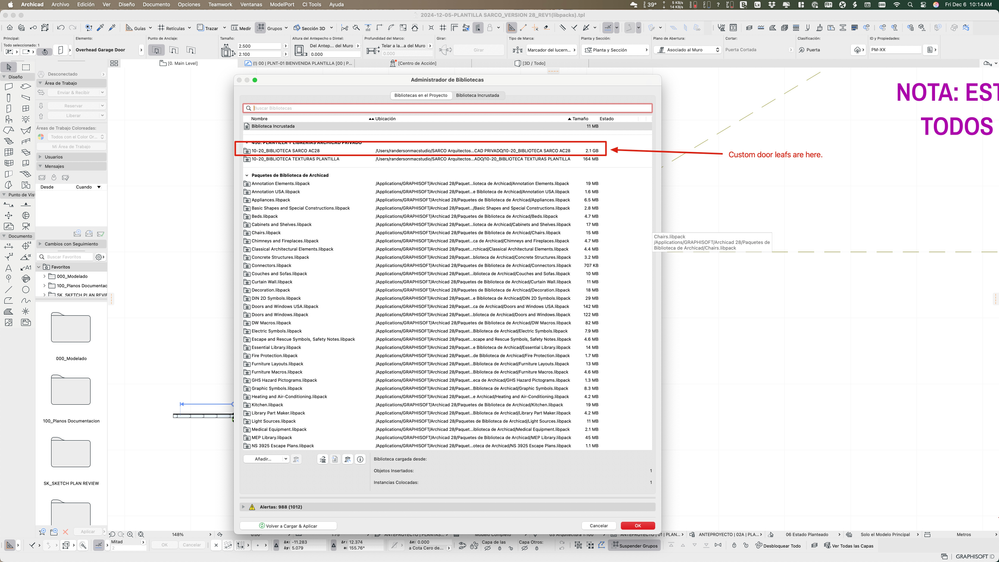This screenshot has width=999, height=562.
Task: Collapse the Mensajes section
Action: pos(40,166)
